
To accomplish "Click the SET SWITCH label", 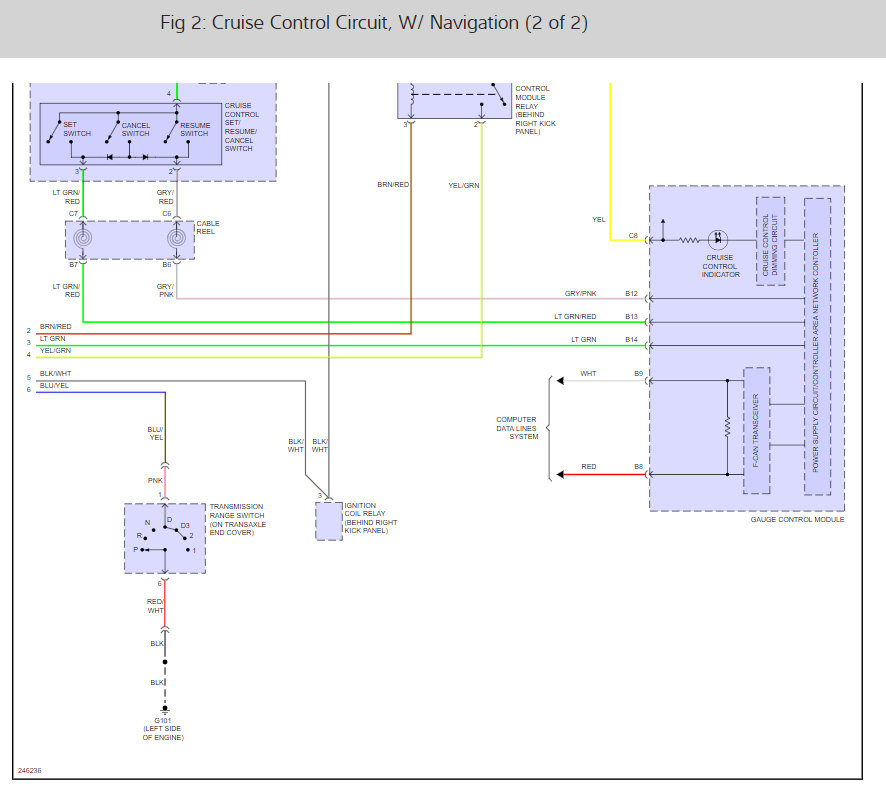I will click(x=77, y=129).
